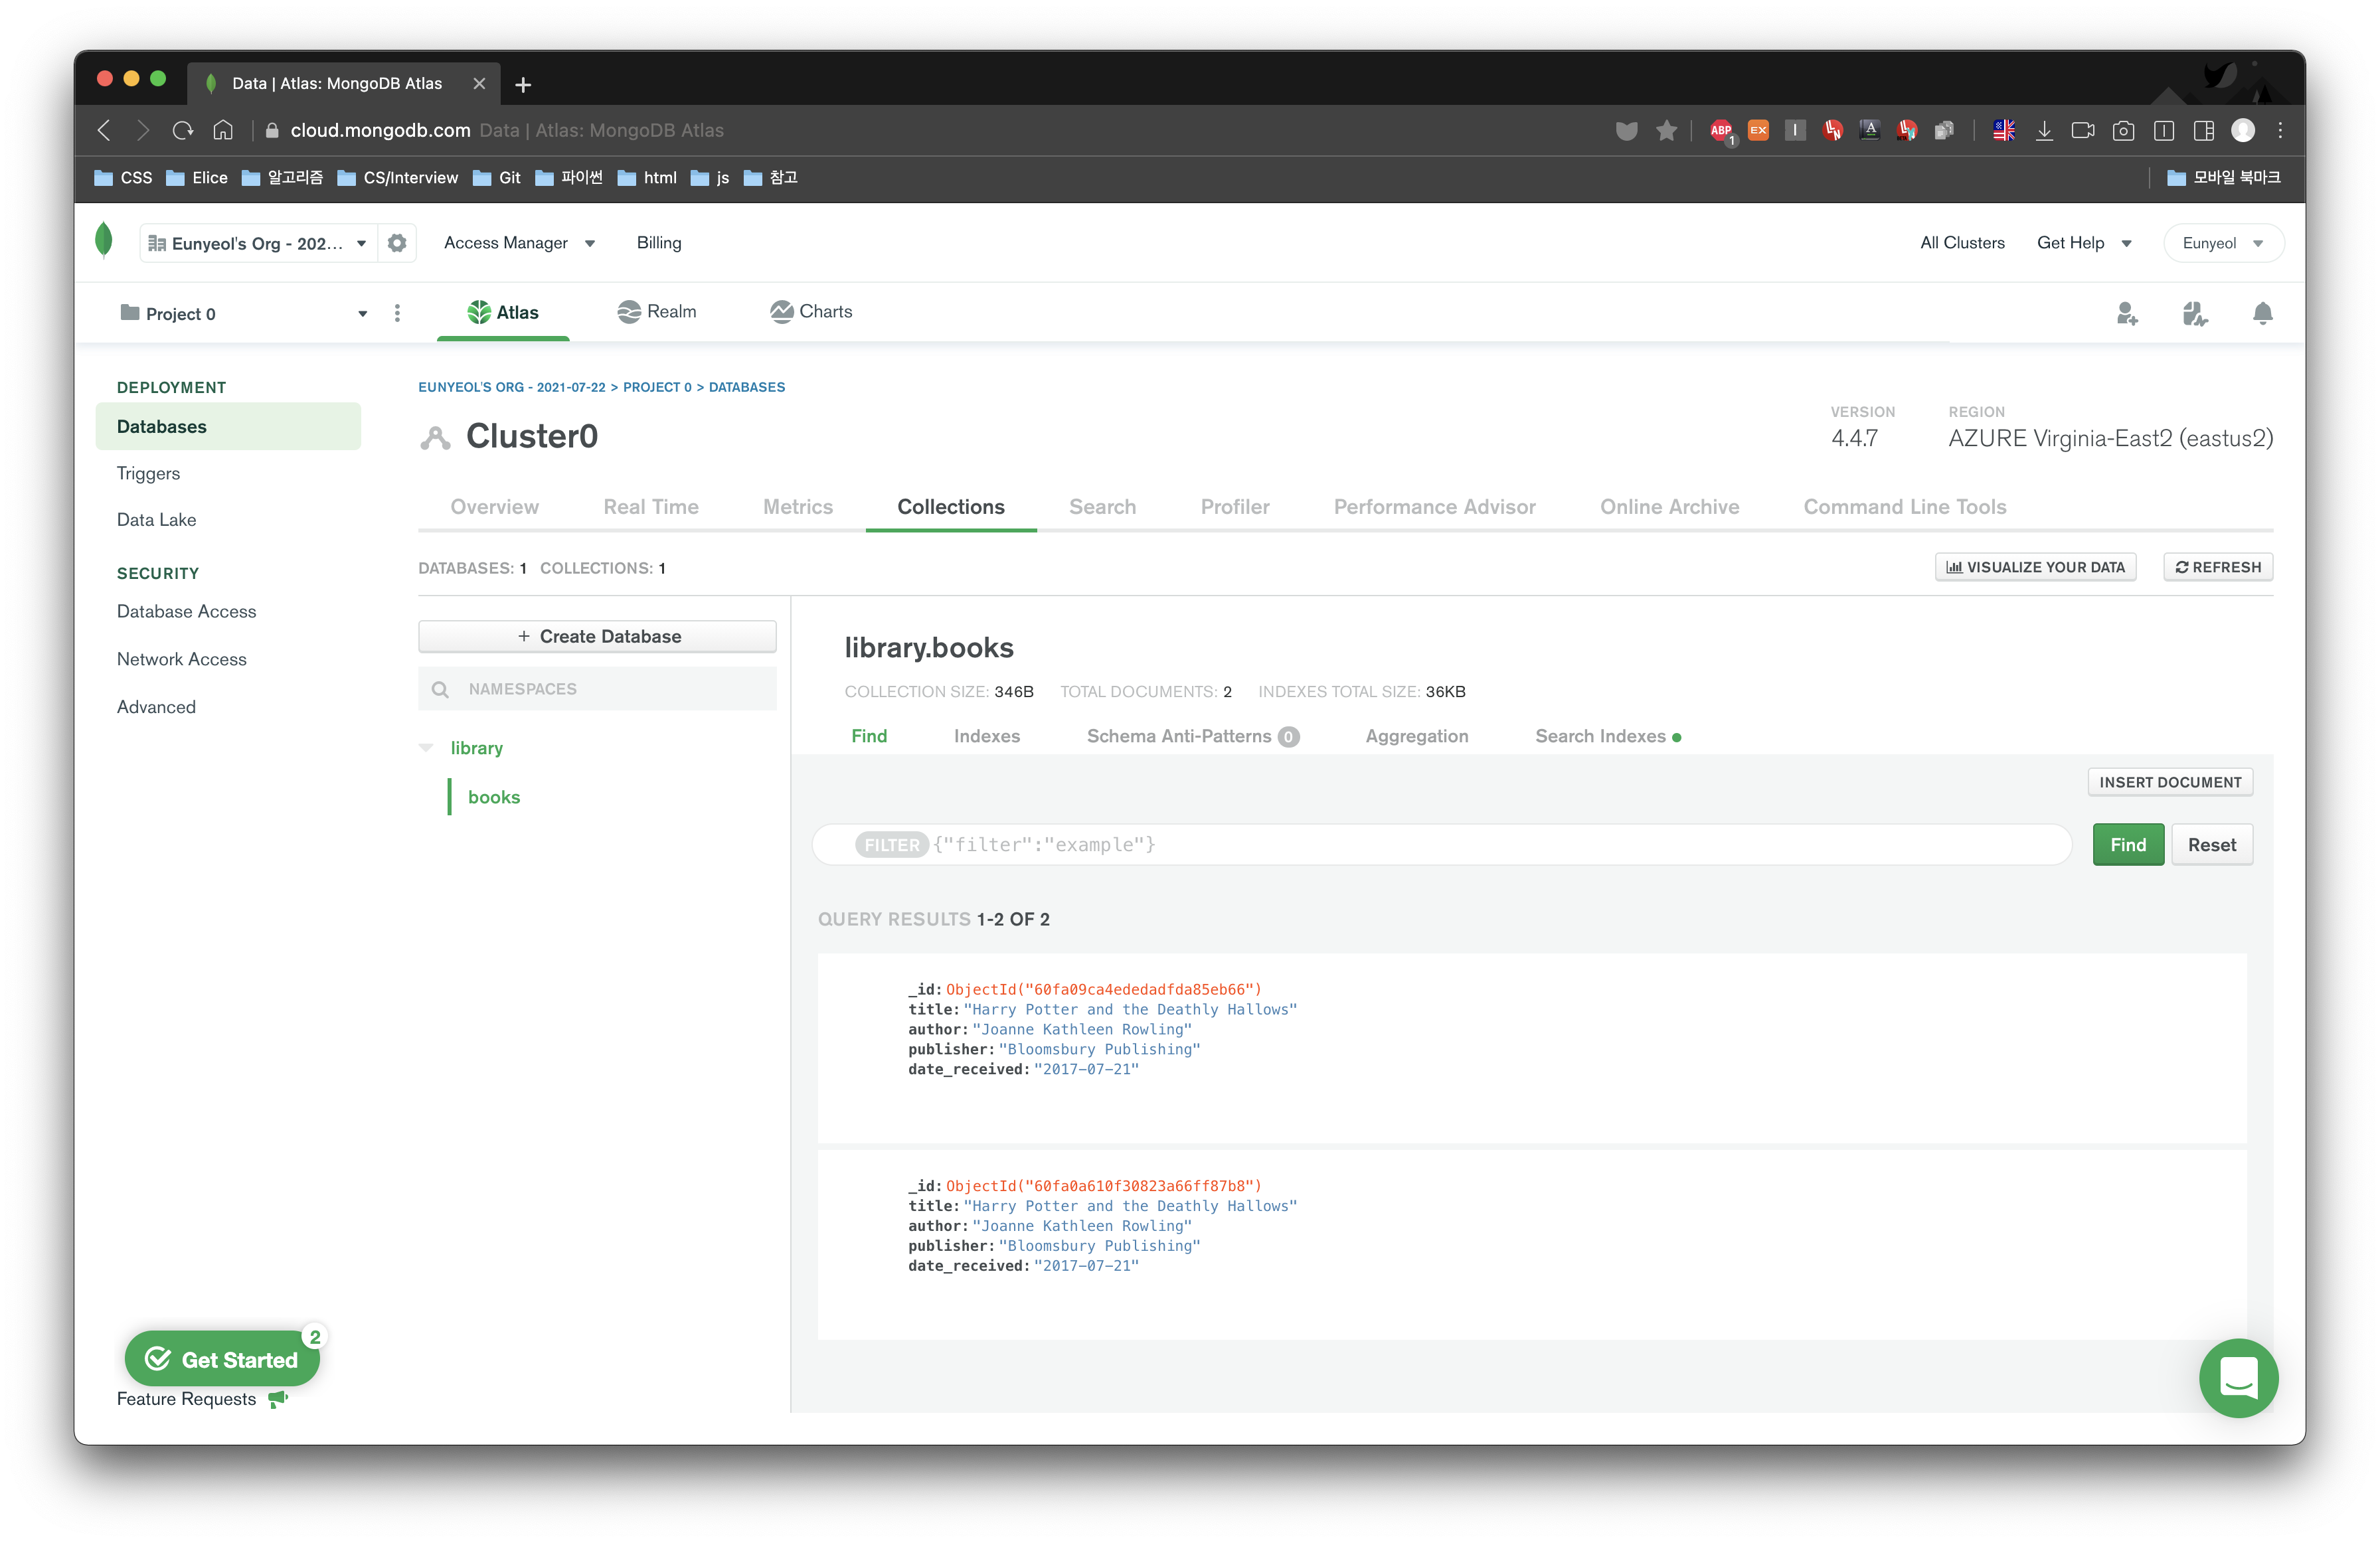The width and height of the screenshot is (2380, 1543).
Task: Select the books collection
Action: (494, 797)
